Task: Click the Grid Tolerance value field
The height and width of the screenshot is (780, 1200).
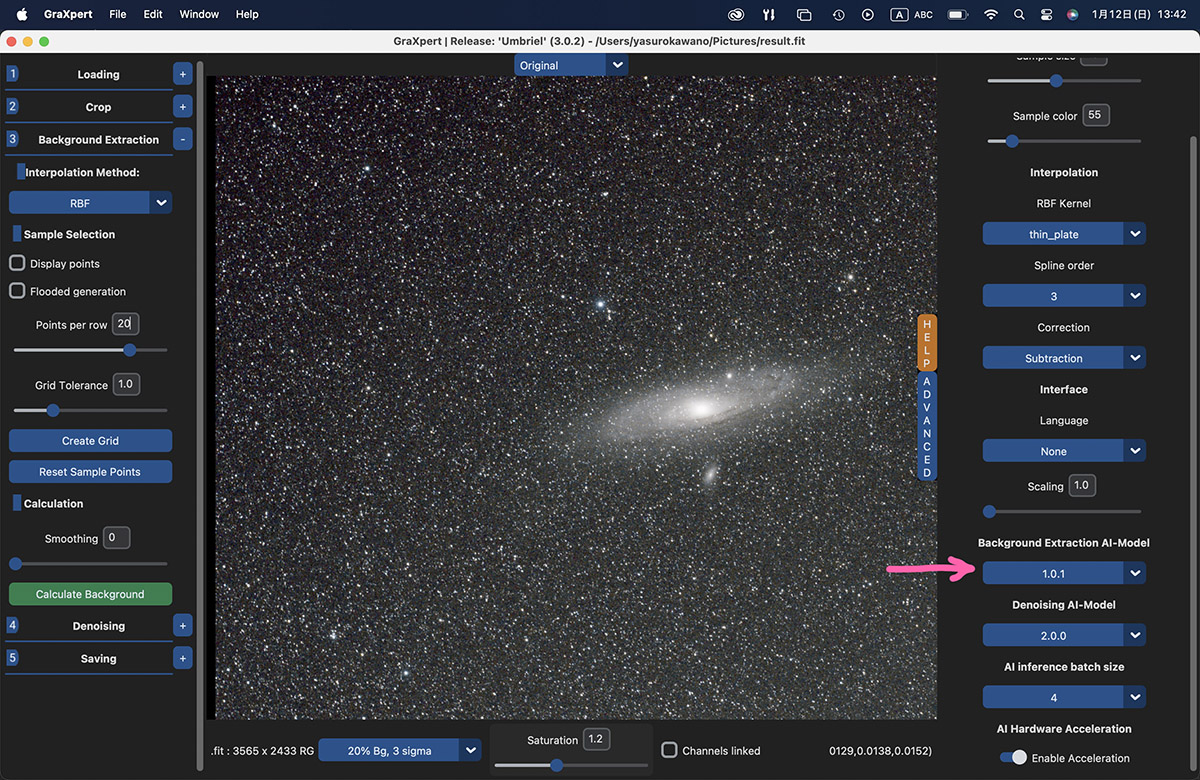Action: coord(126,384)
